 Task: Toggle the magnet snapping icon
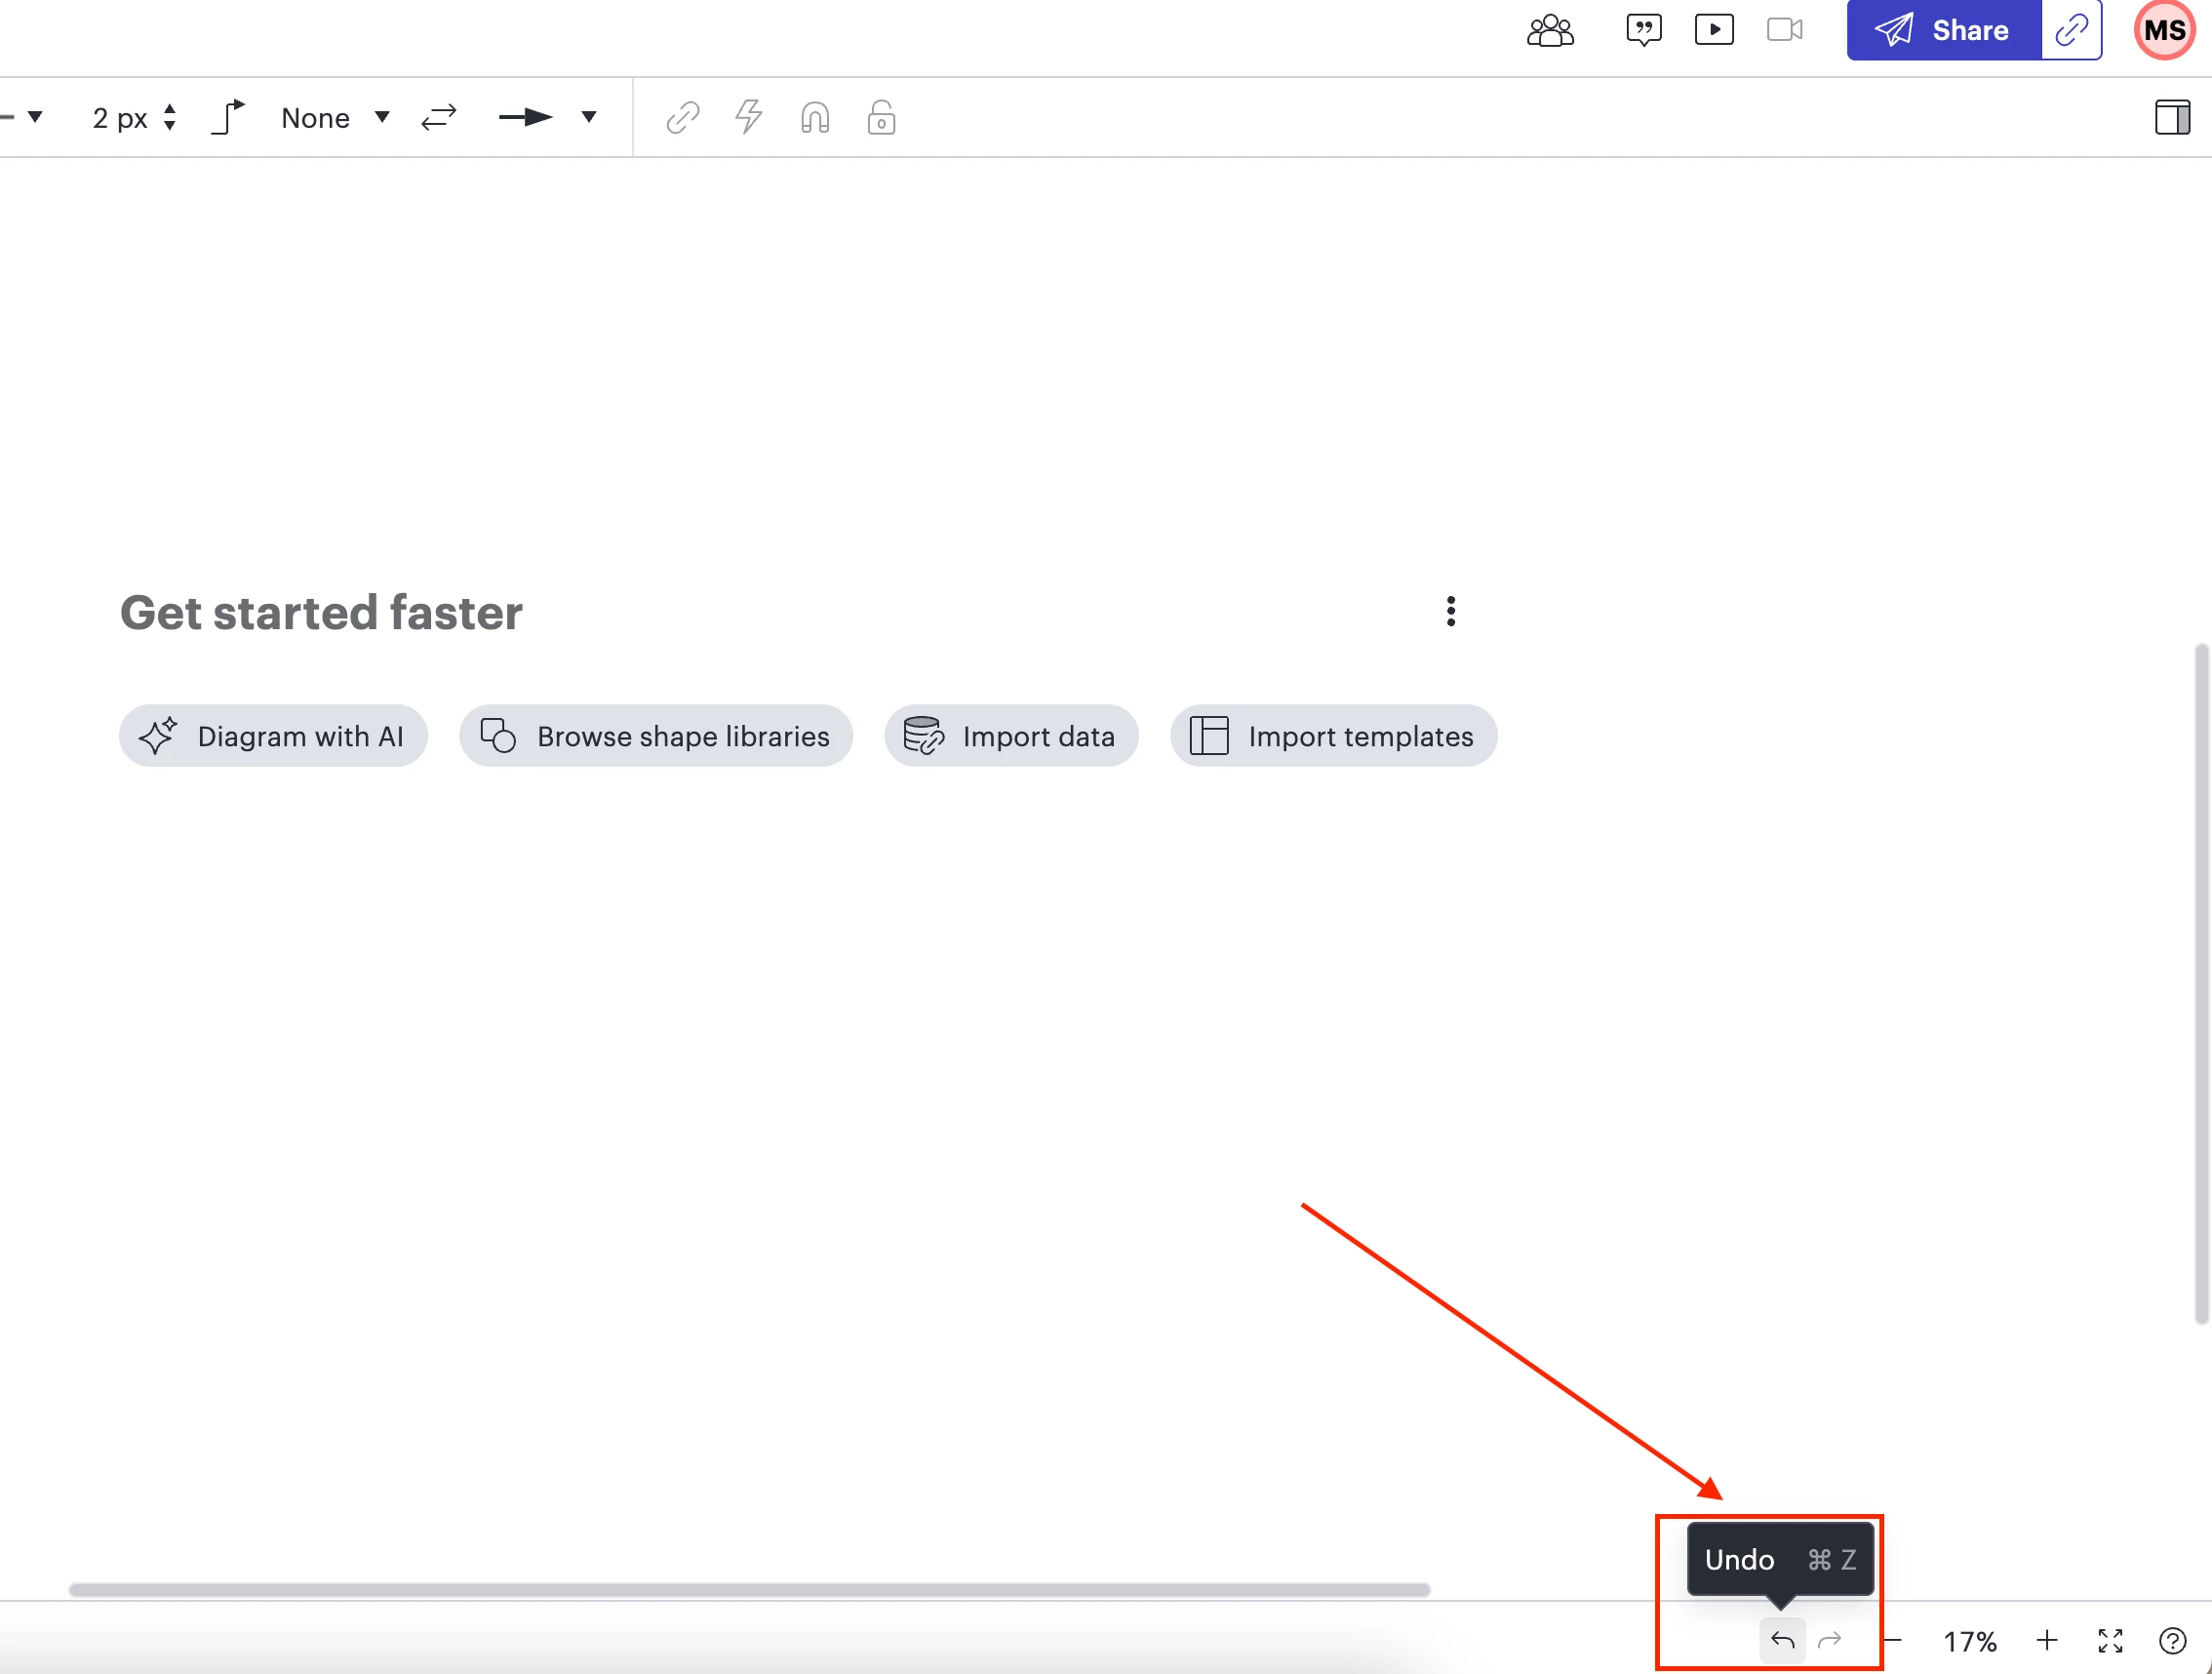click(x=815, y=118)
